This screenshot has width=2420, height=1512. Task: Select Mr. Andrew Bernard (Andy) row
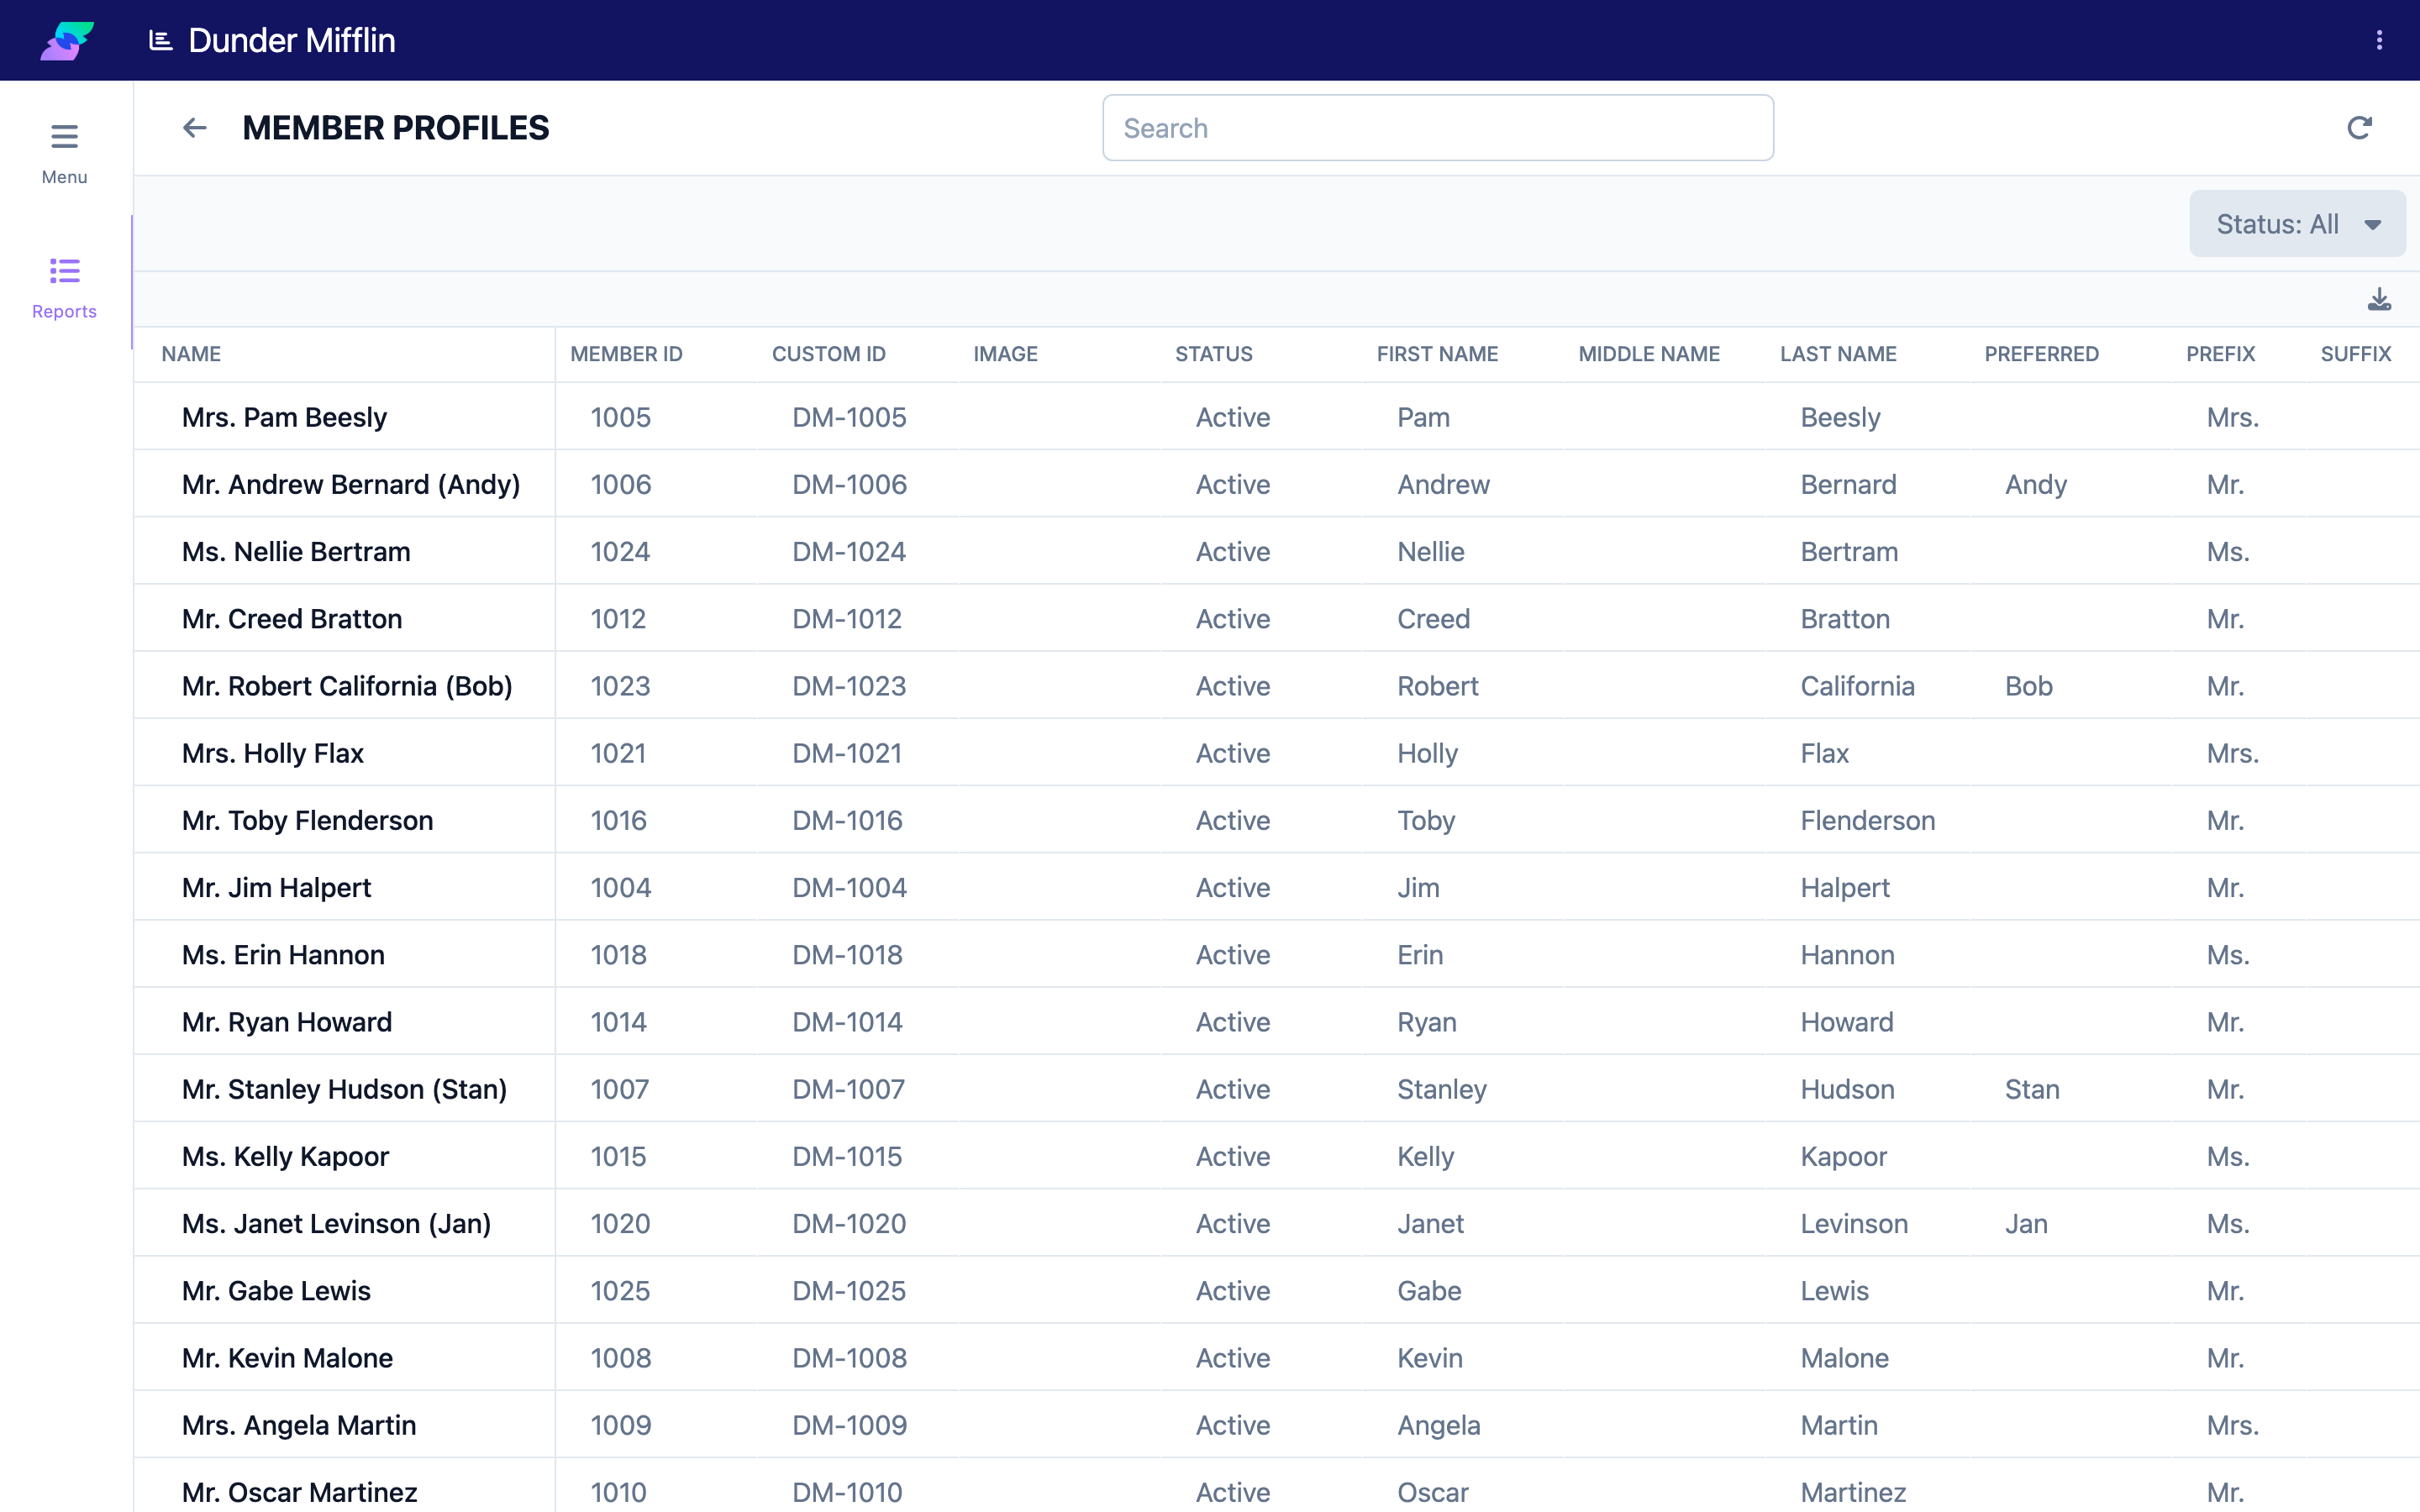(1277, 484)
